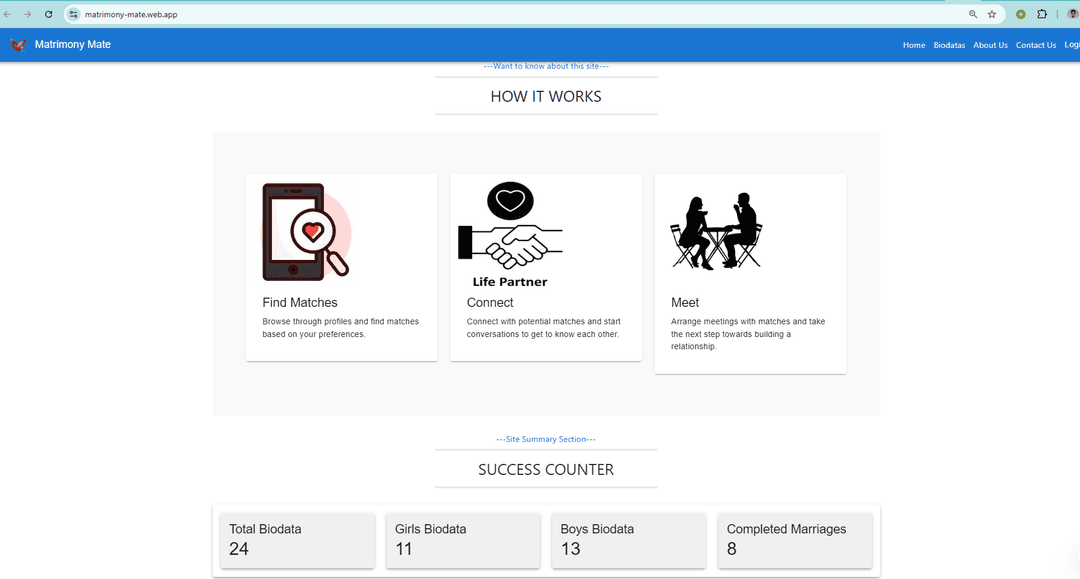Click 'Browse through profiles' description text
The height and width of the screenshot is (579, 1080).
pyautogui.click(x=340, y=328)
